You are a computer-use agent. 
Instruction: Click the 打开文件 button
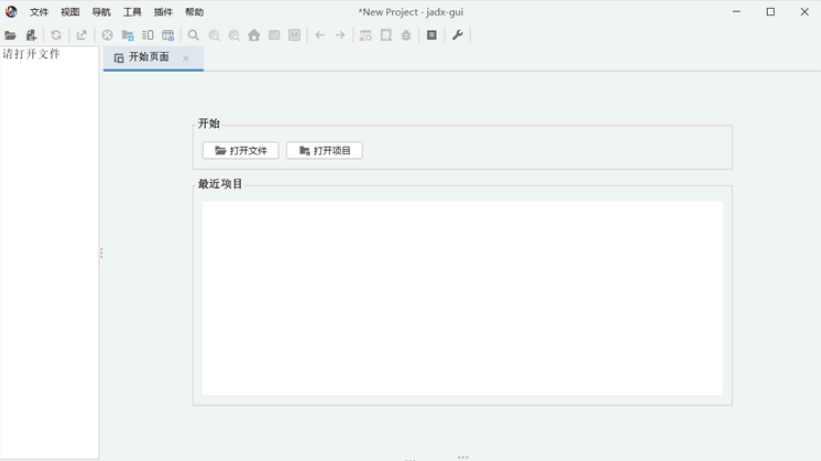(x=240, y=151)
